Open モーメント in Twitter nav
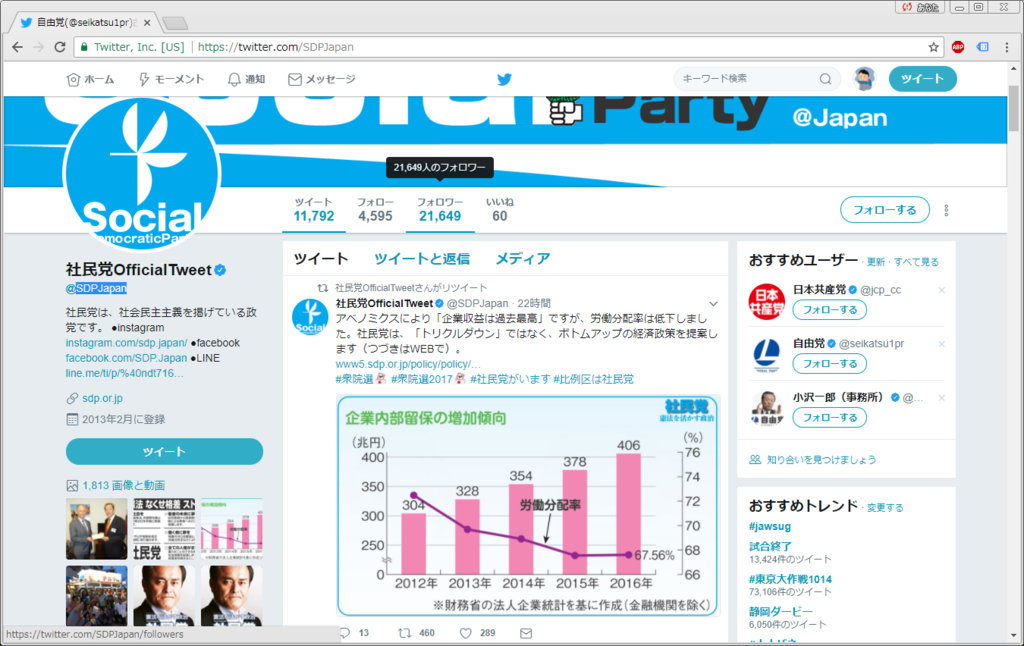Screen dimensions: 1024x646 [171, 79]
